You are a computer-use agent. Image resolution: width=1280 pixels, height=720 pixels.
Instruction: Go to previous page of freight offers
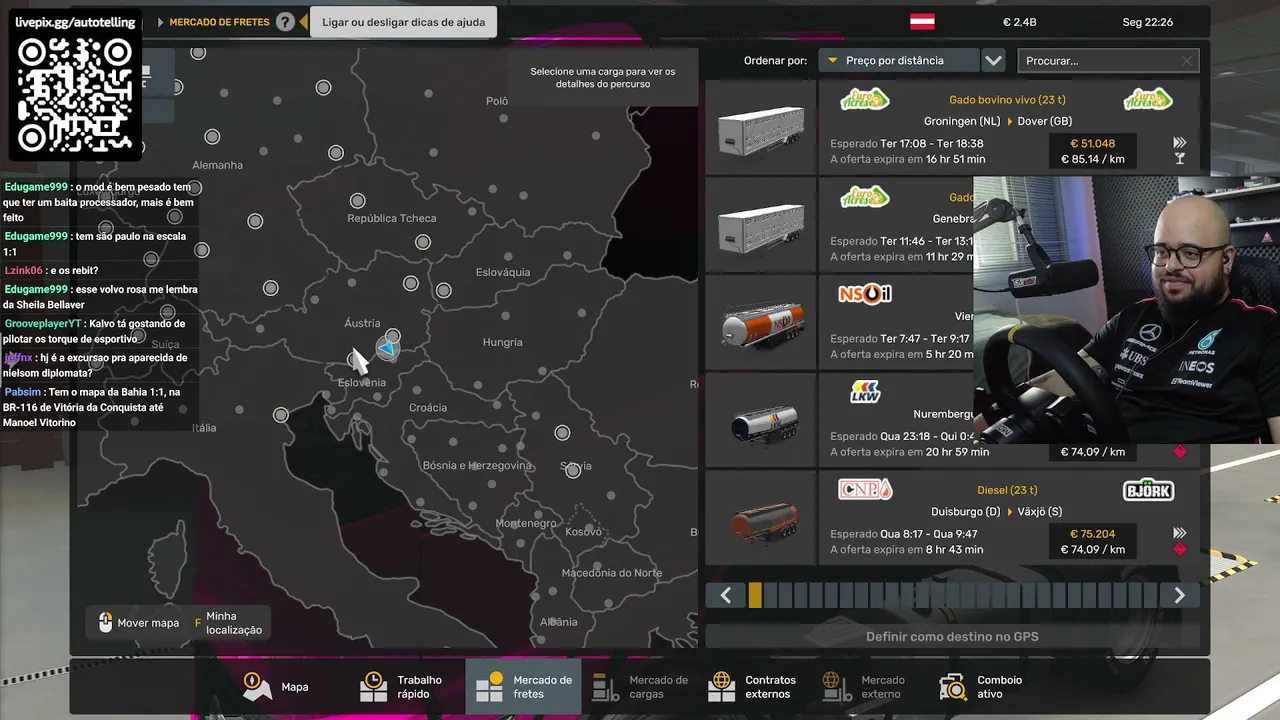726,595
